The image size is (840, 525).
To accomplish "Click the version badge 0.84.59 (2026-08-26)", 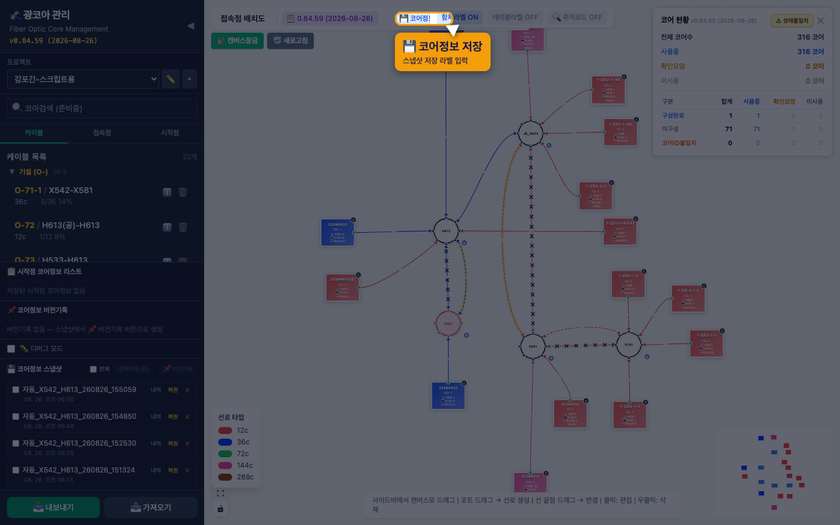I will pyautogui.click(x=330, y=18).
